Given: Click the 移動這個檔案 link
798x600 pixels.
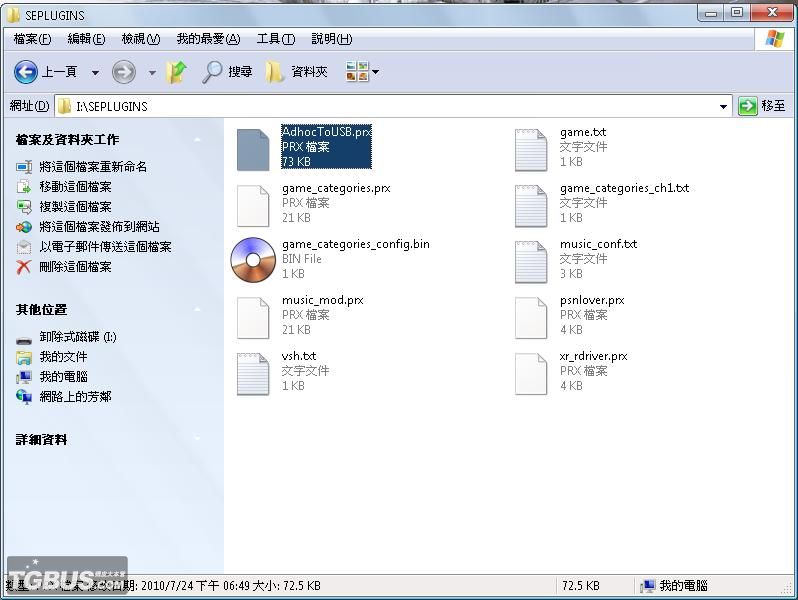Looking at the screenshot, I should pos(75,187).
